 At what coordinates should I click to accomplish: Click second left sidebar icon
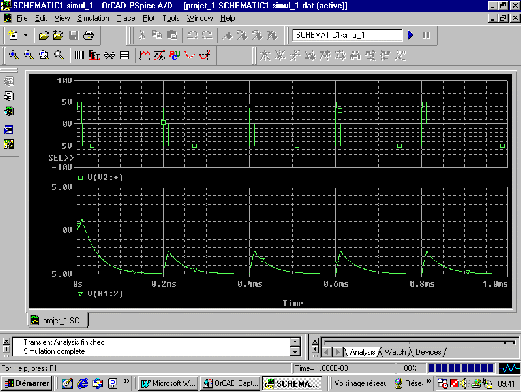9,96
